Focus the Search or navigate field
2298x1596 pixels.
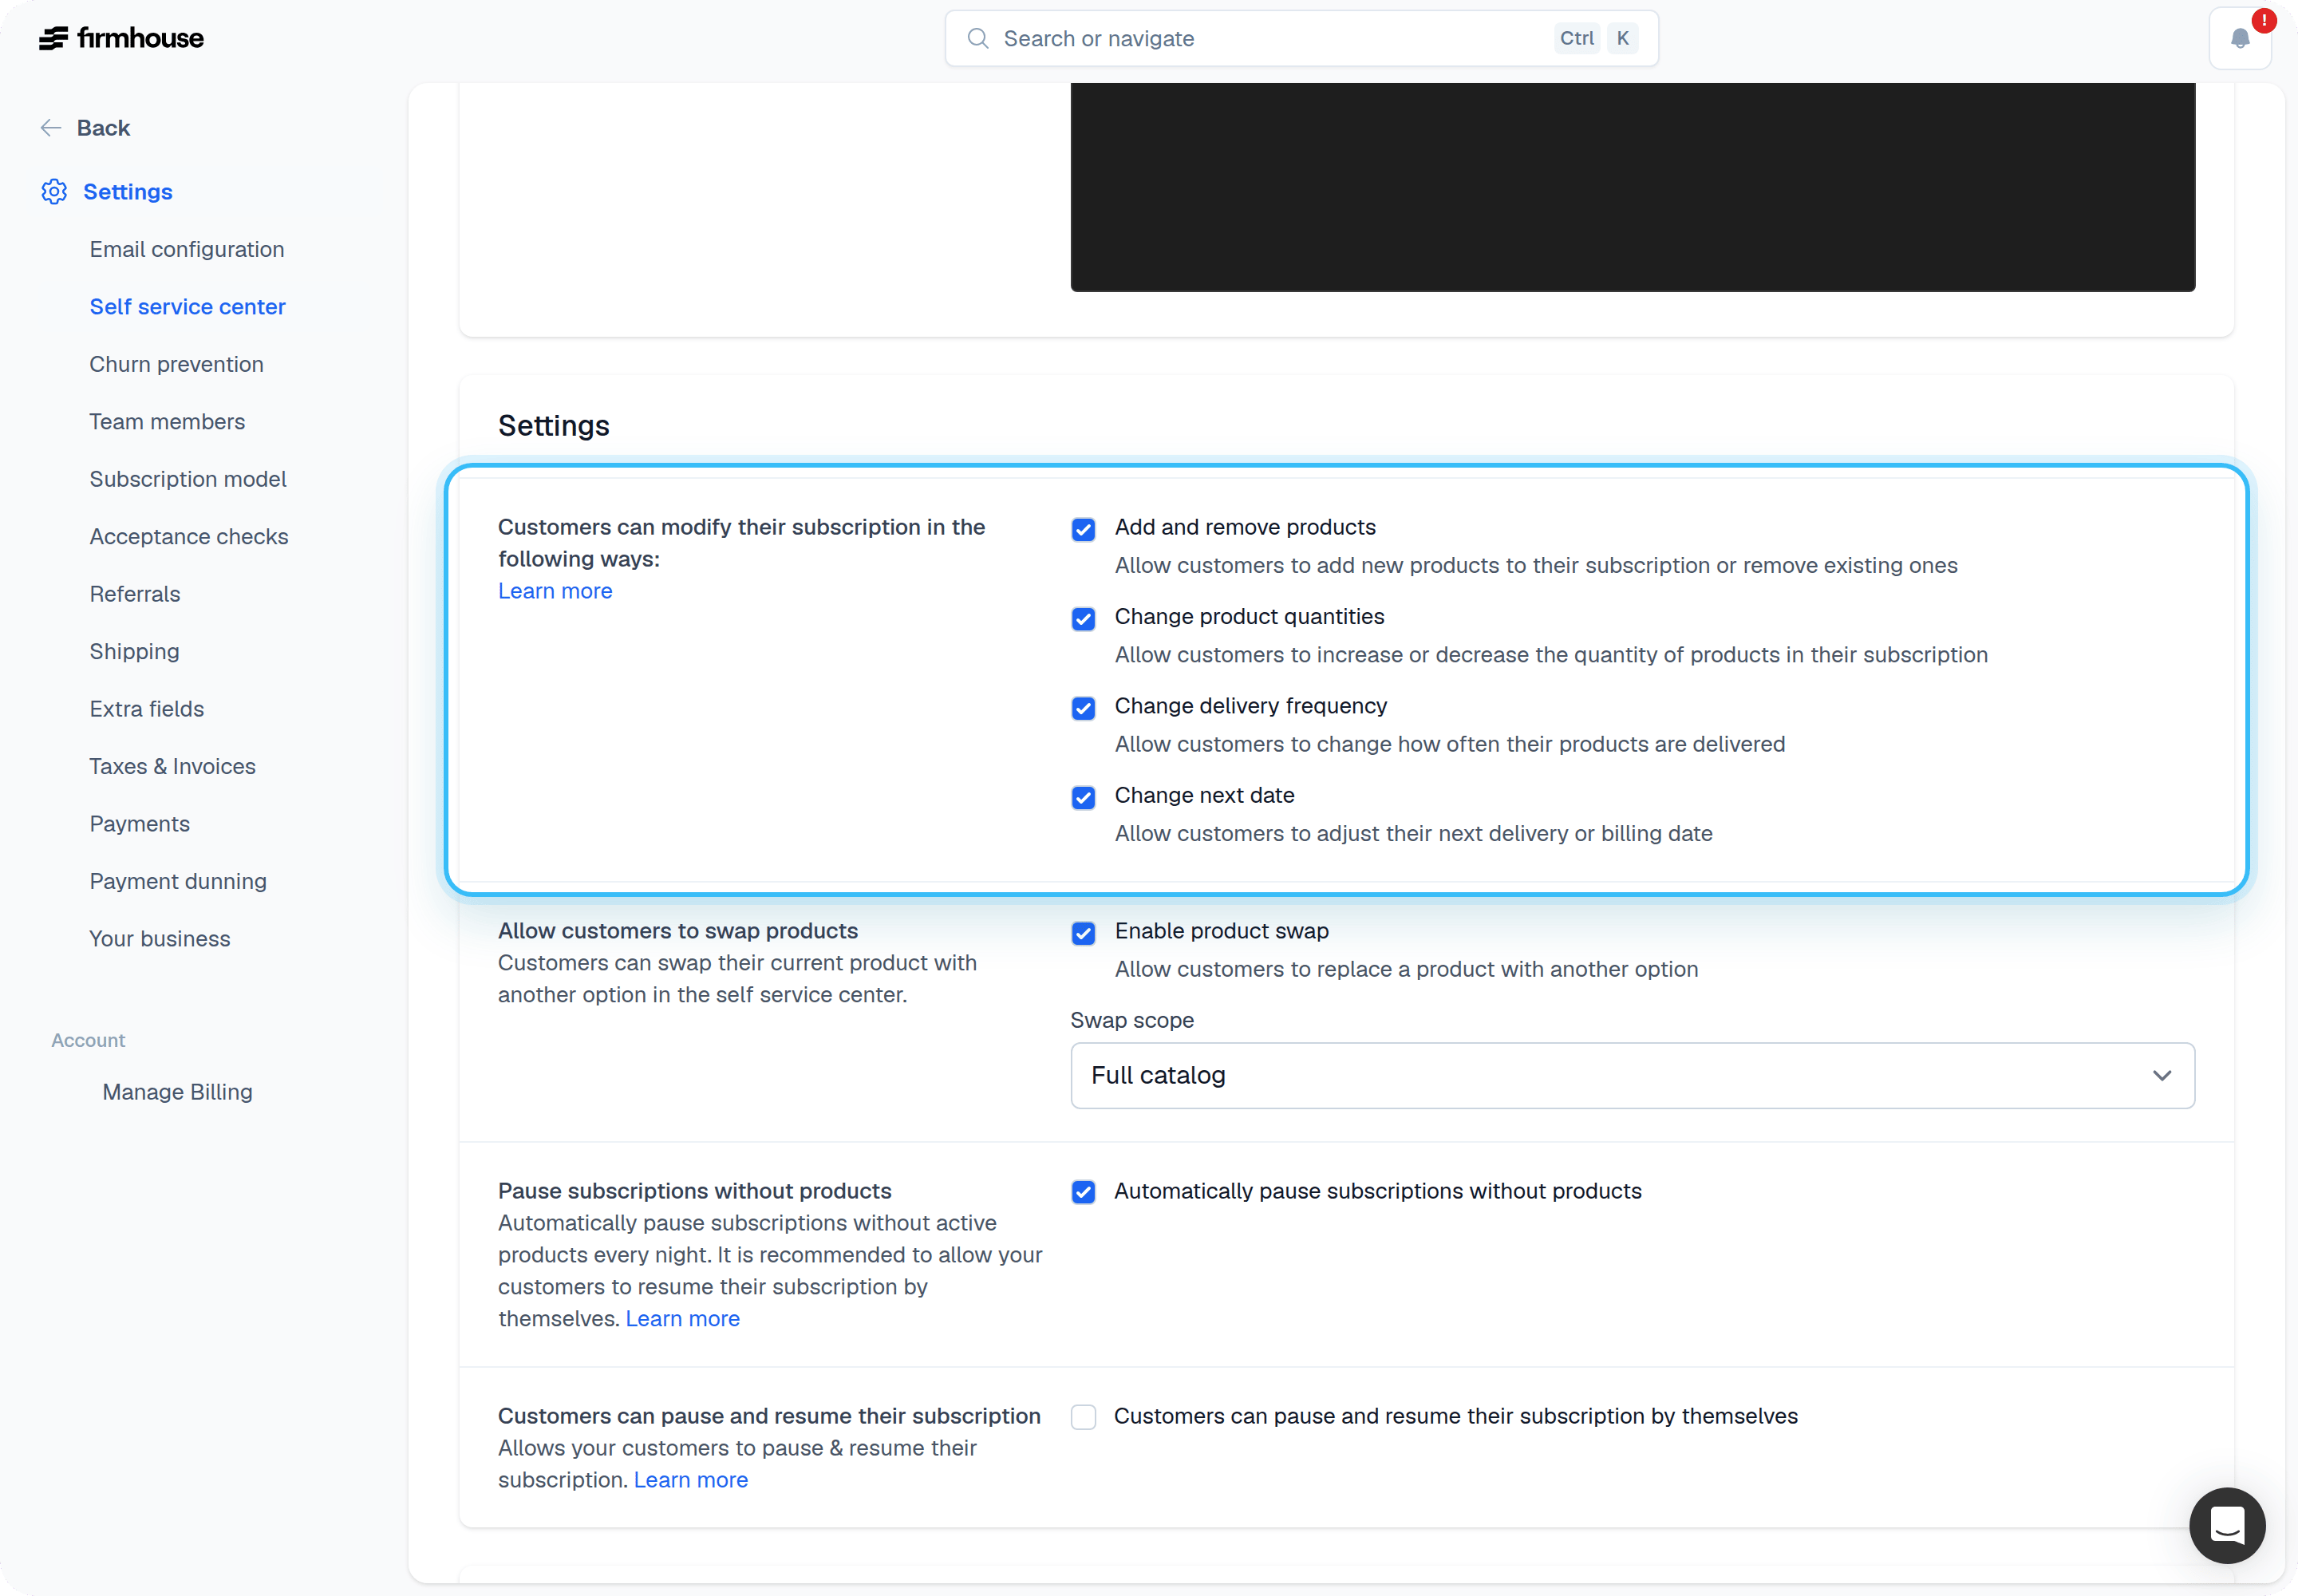[1301, 38]
